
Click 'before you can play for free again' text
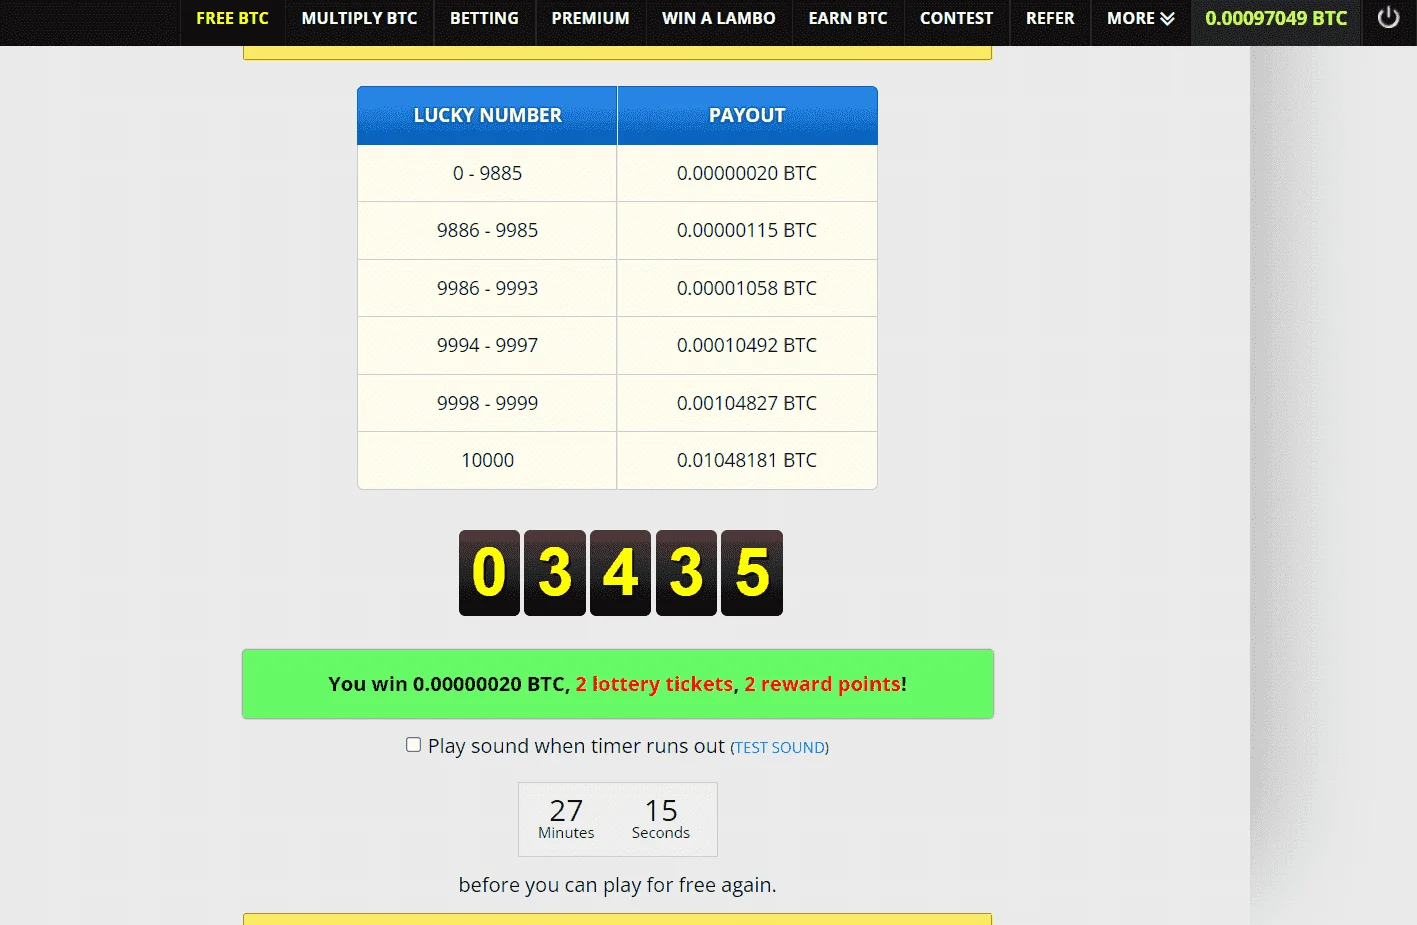(617, 885)
